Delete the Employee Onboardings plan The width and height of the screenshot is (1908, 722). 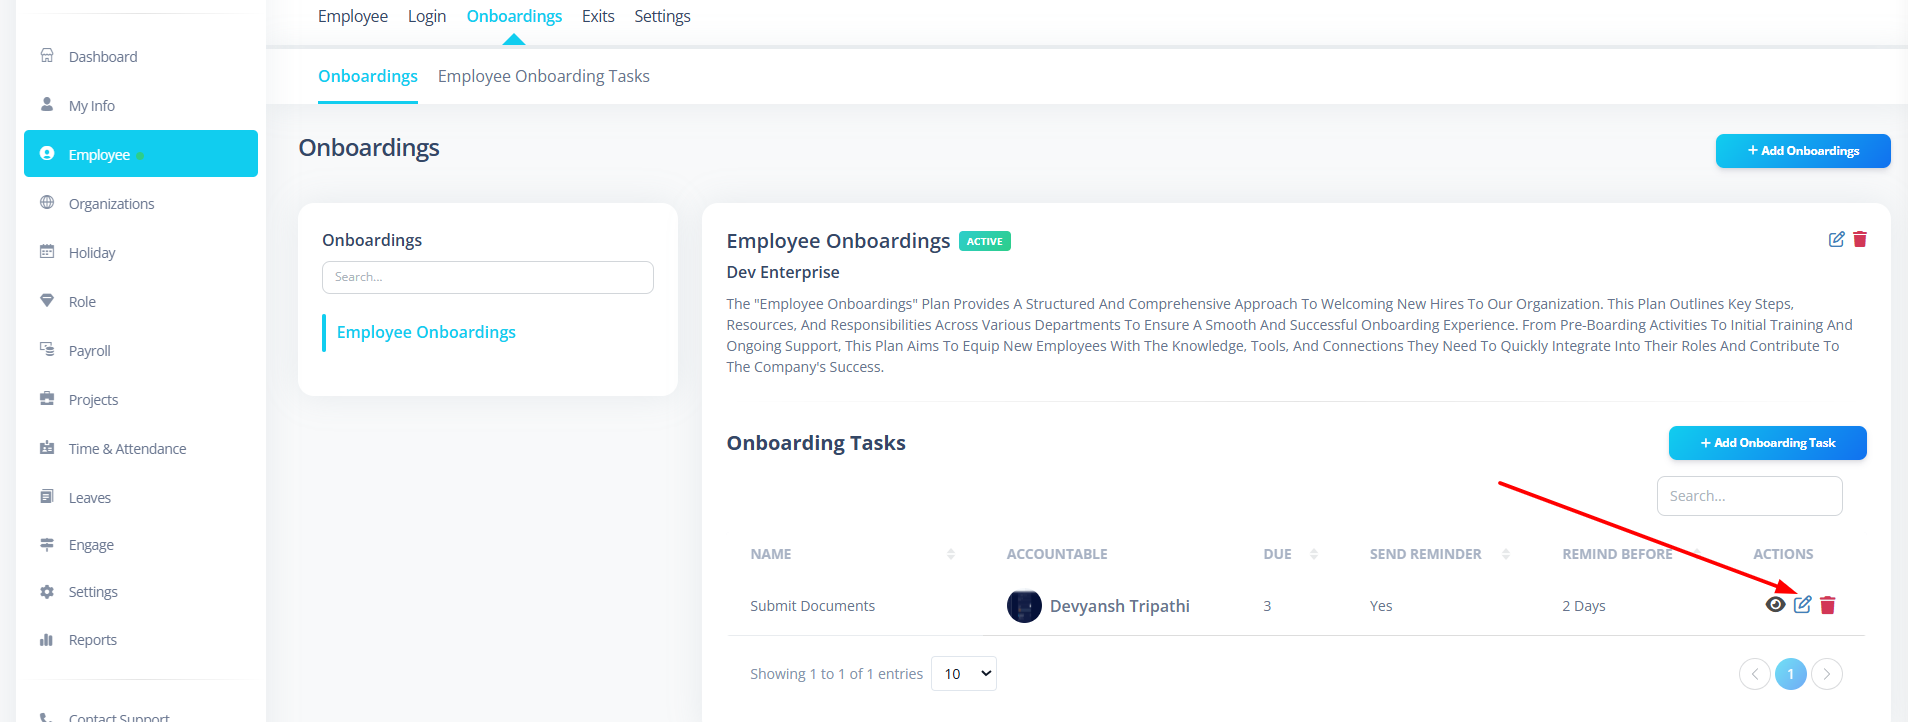tap(1860, 239)
